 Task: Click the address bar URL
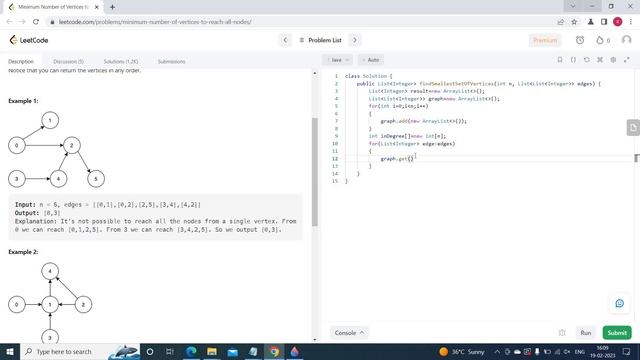pyautogui.click(x=155, y=22)
